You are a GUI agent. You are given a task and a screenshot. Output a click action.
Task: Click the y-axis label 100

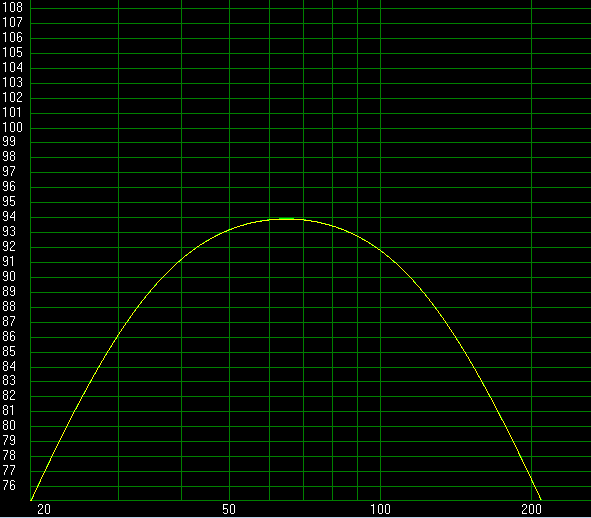12,127
